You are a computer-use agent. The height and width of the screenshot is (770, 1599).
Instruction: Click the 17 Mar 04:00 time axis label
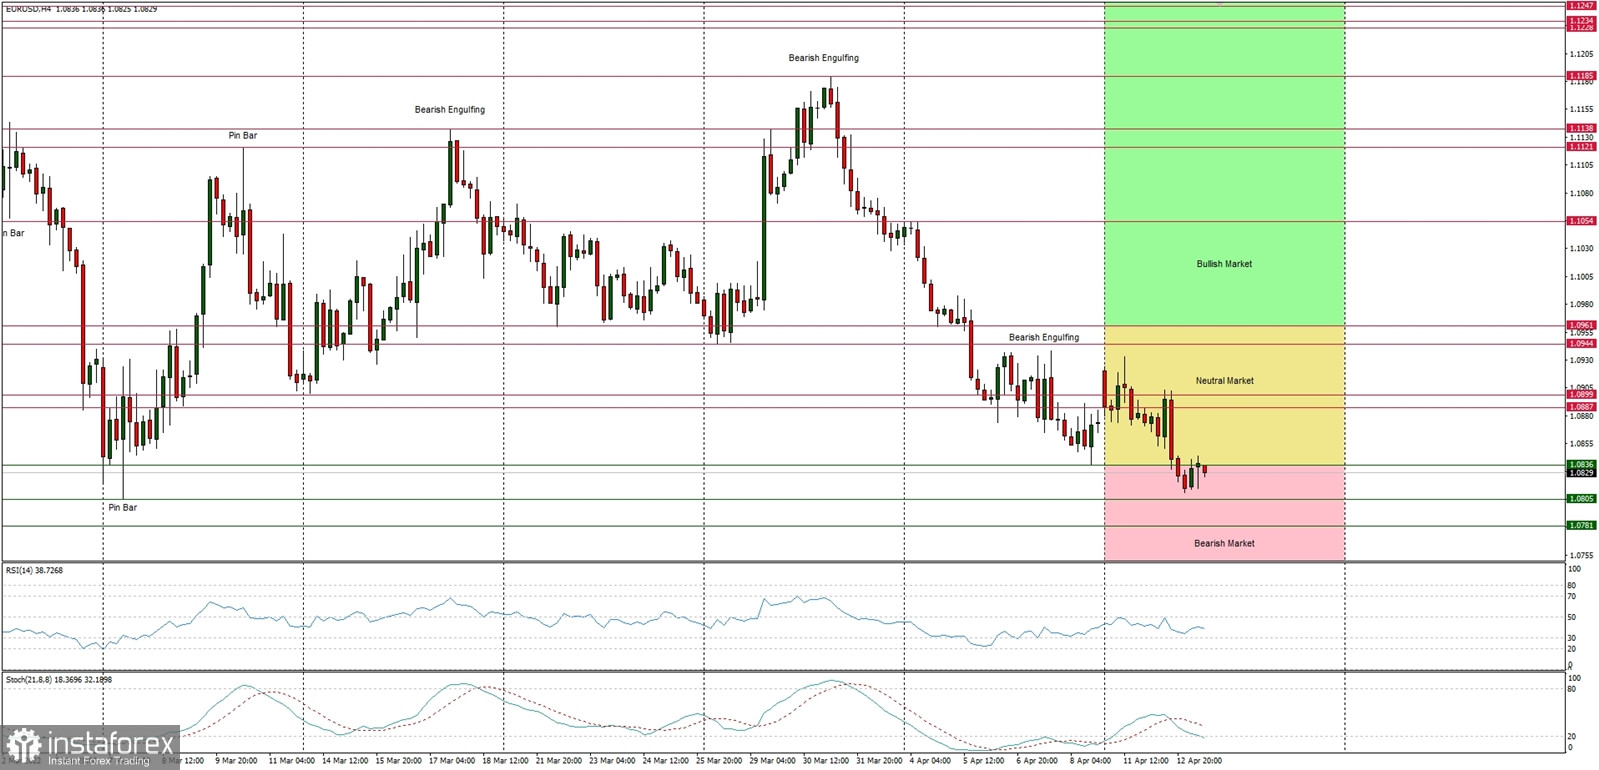point(453,761)
